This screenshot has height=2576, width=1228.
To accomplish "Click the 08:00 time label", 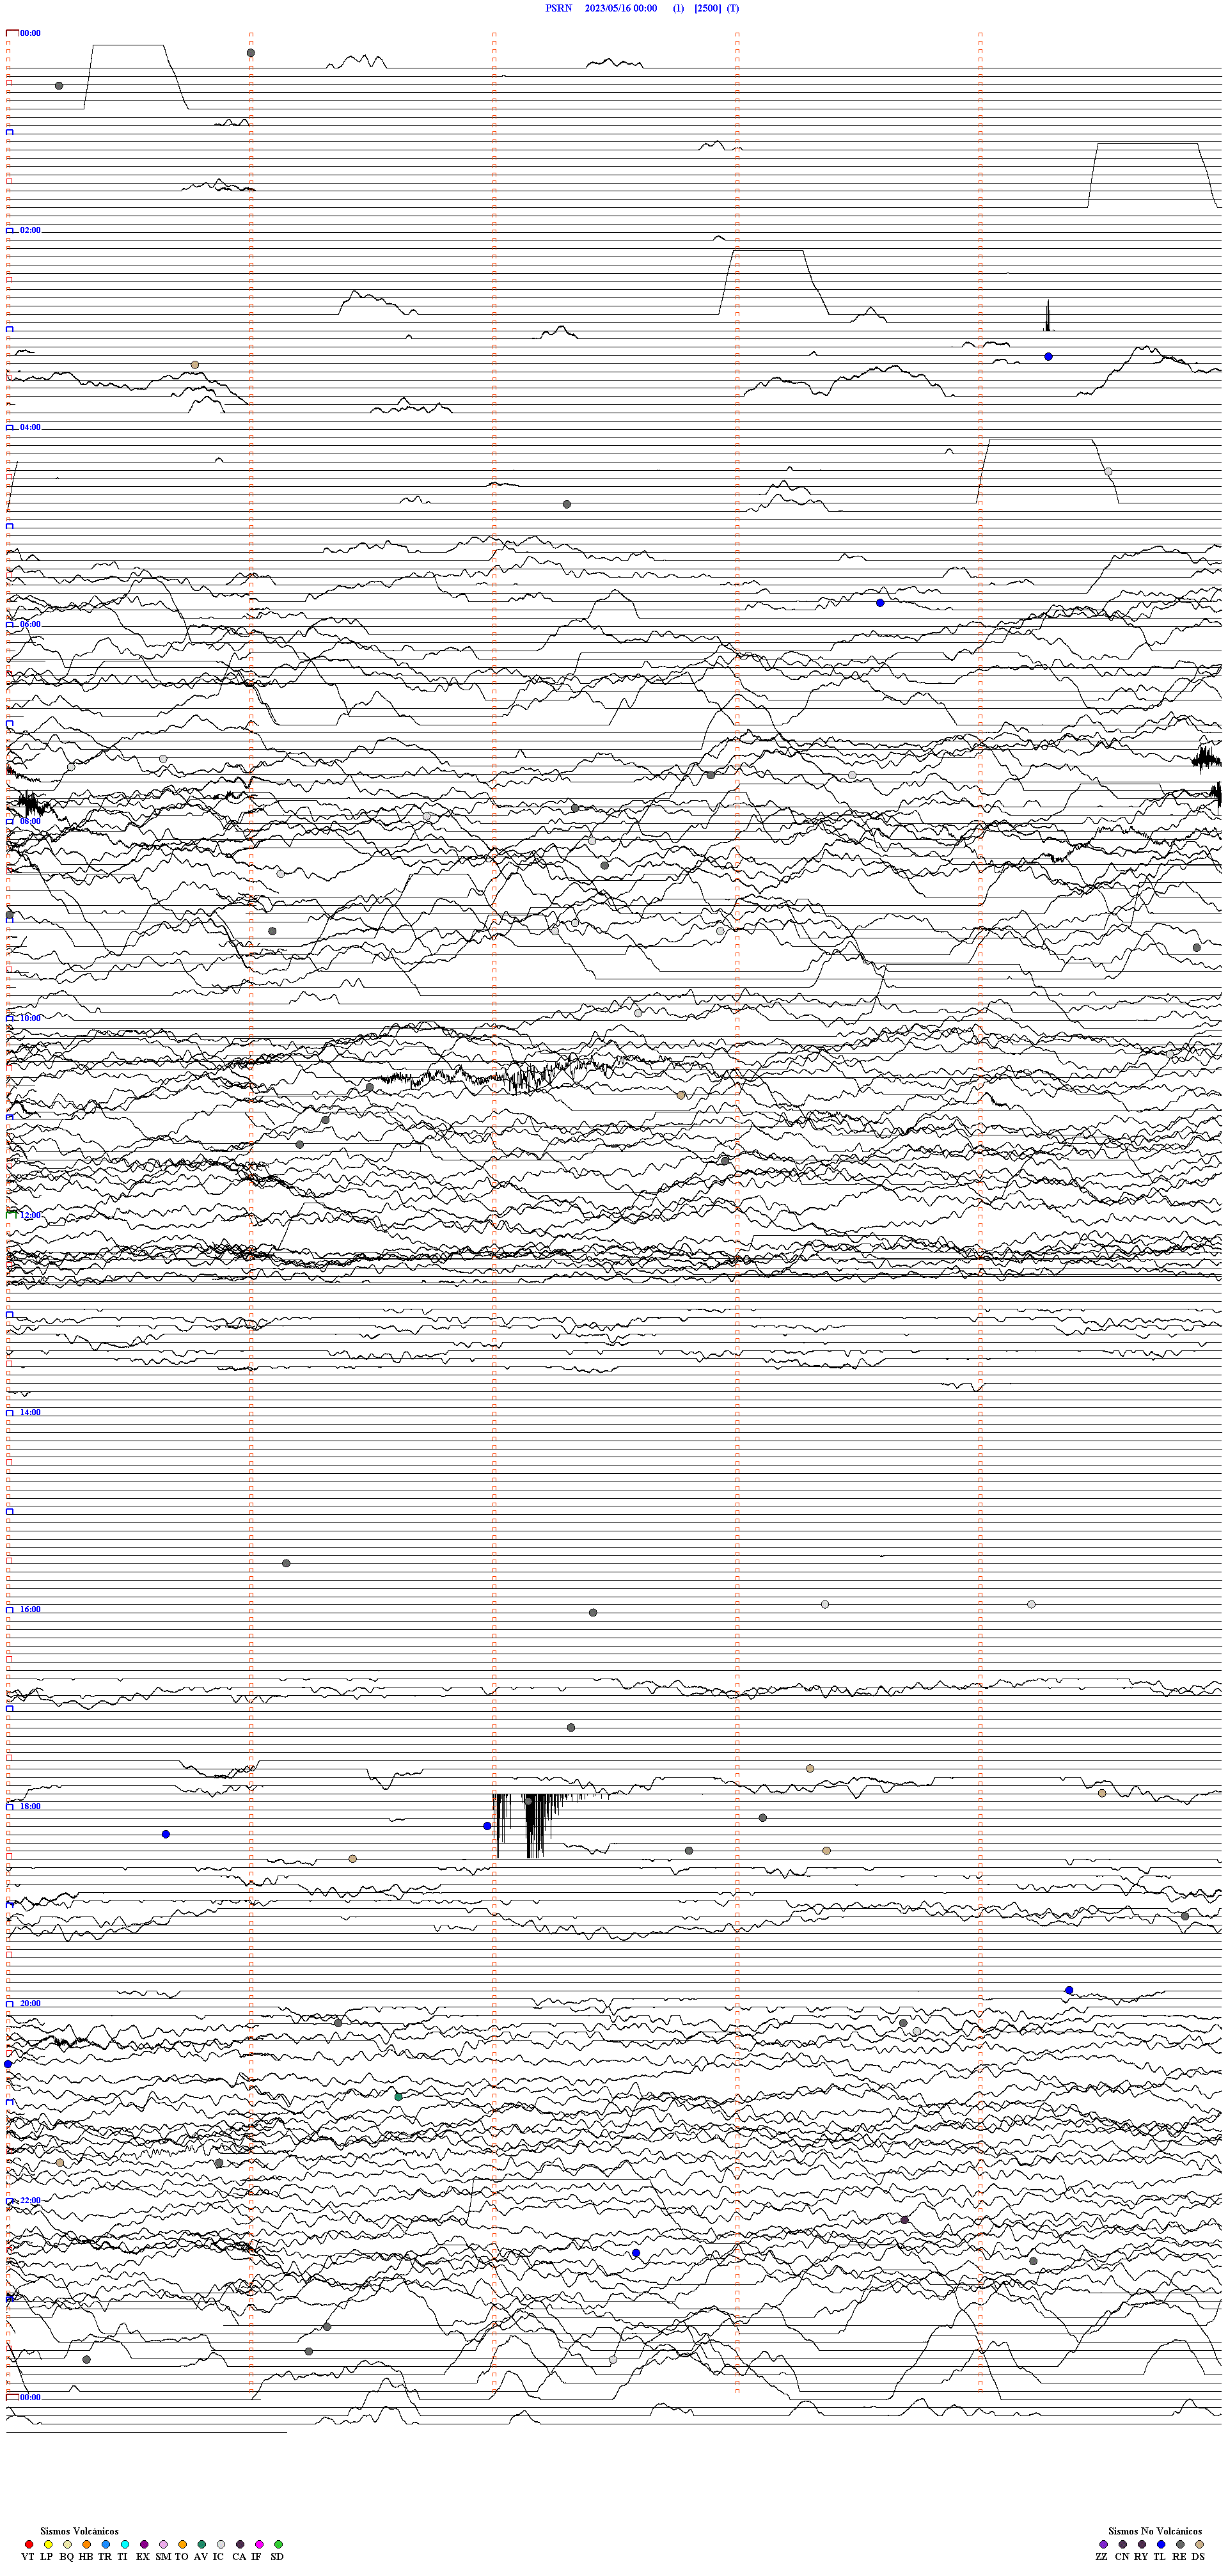I will coord(30,821).
